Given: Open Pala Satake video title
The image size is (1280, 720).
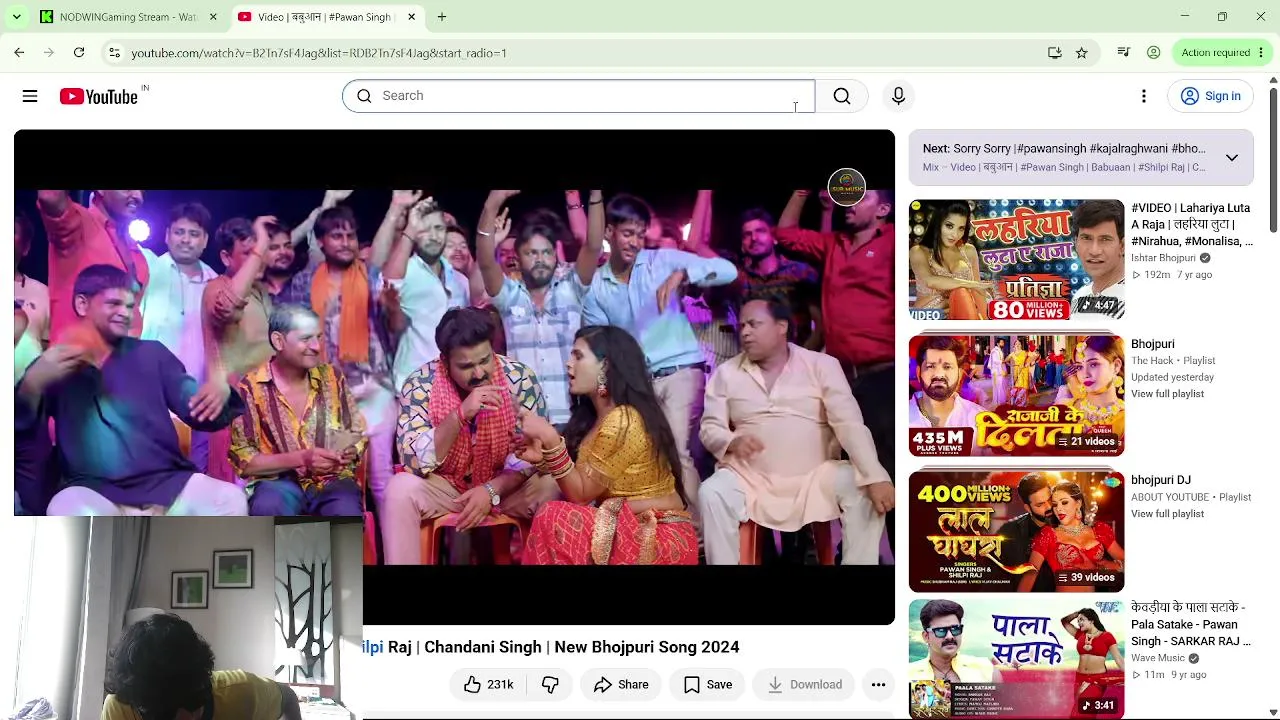Looking at the screenshot, I should pos(1191,624).
